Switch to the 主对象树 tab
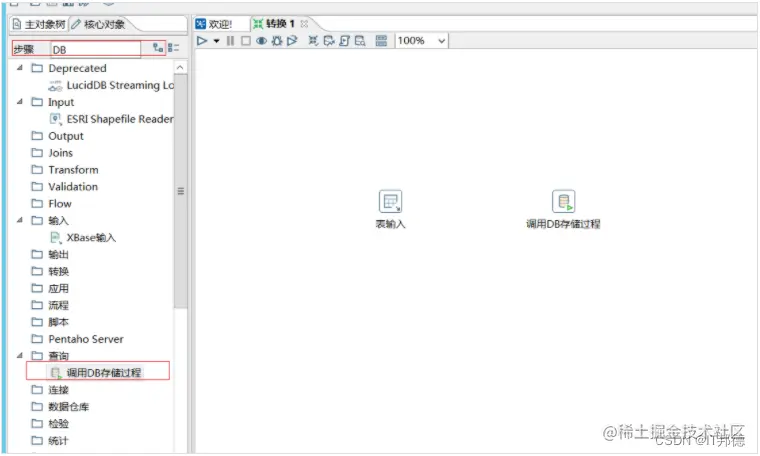 [x=39, y=24]
